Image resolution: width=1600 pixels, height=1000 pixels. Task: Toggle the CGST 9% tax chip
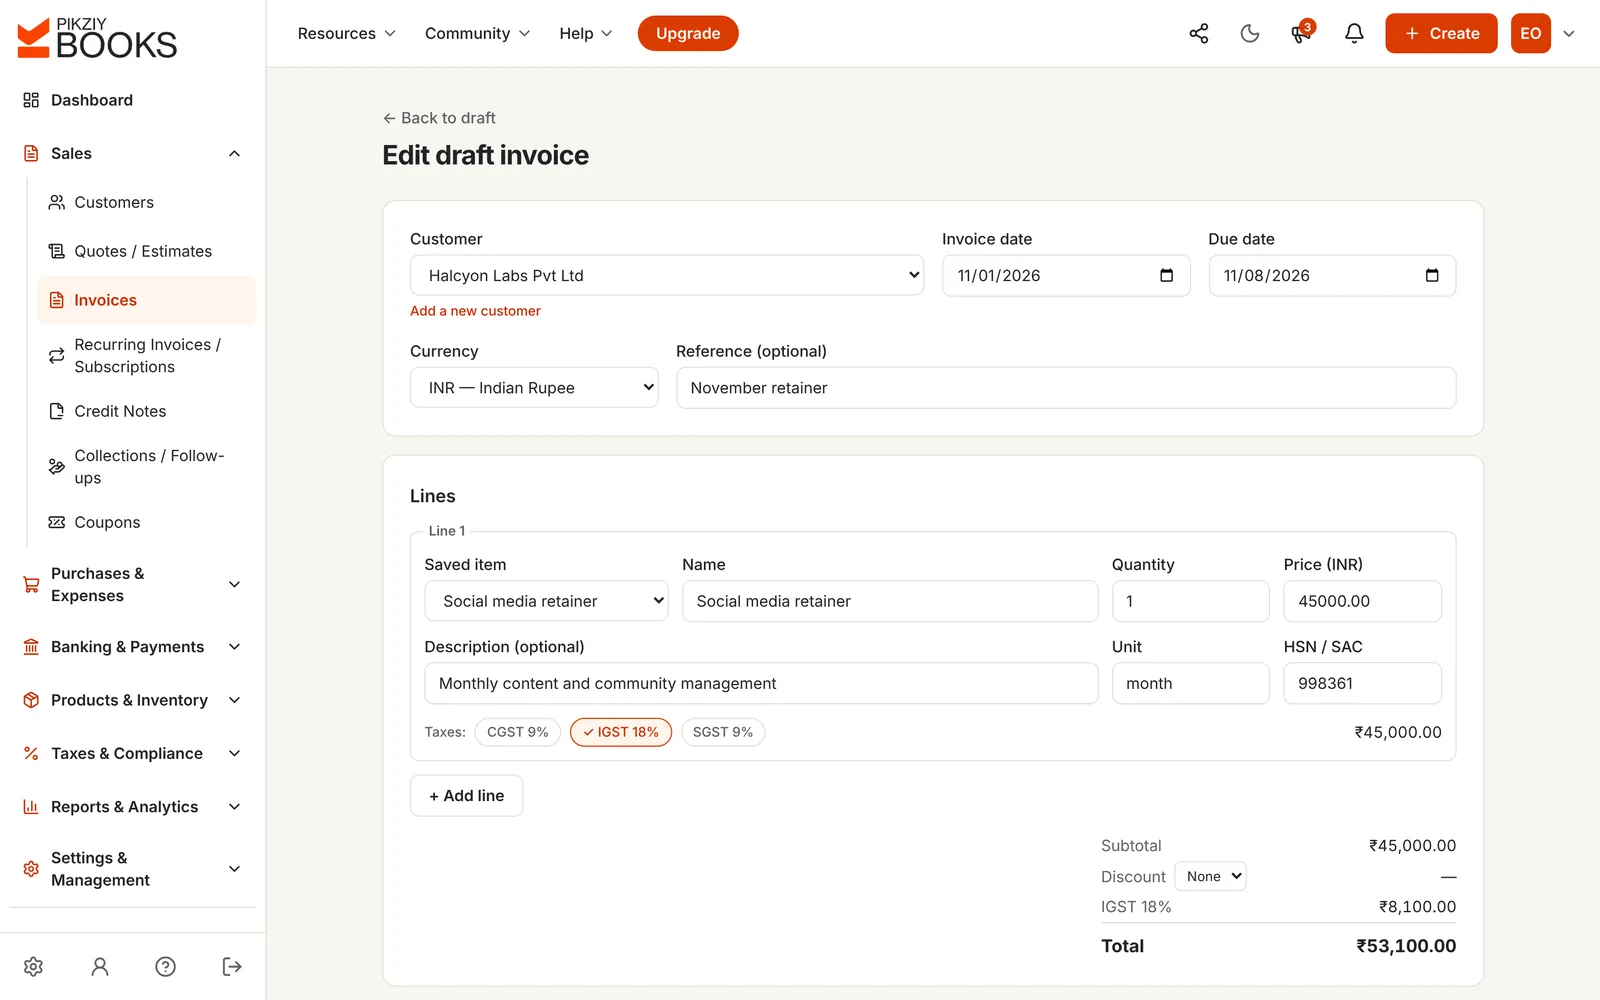point(517,732)
